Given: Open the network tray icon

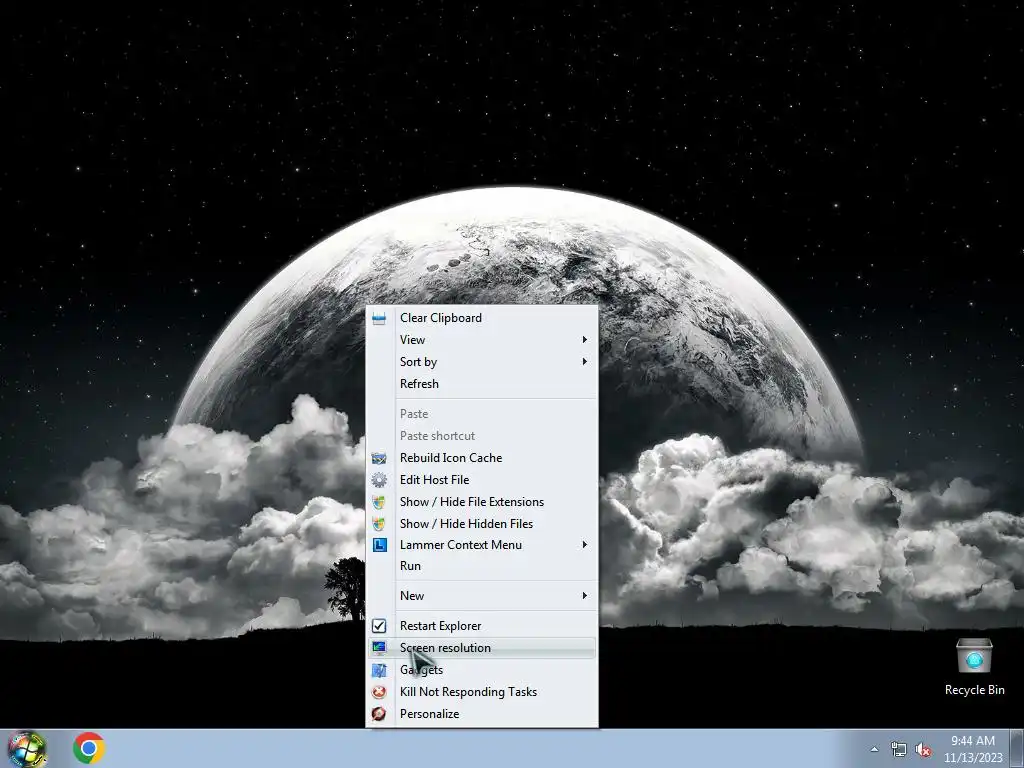Looking at the screenshot, I should click(x=899, y=750).
